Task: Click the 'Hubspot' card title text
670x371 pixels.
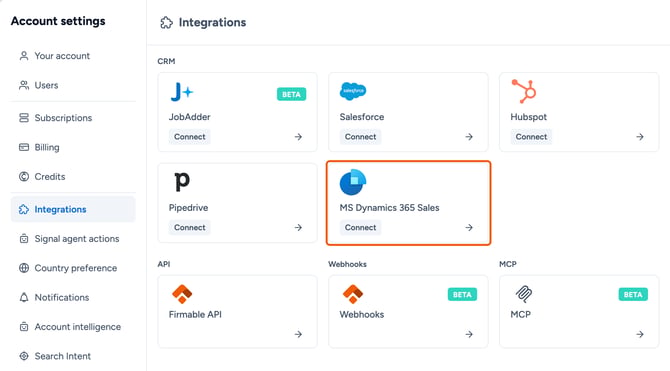Action: point(529,117)
